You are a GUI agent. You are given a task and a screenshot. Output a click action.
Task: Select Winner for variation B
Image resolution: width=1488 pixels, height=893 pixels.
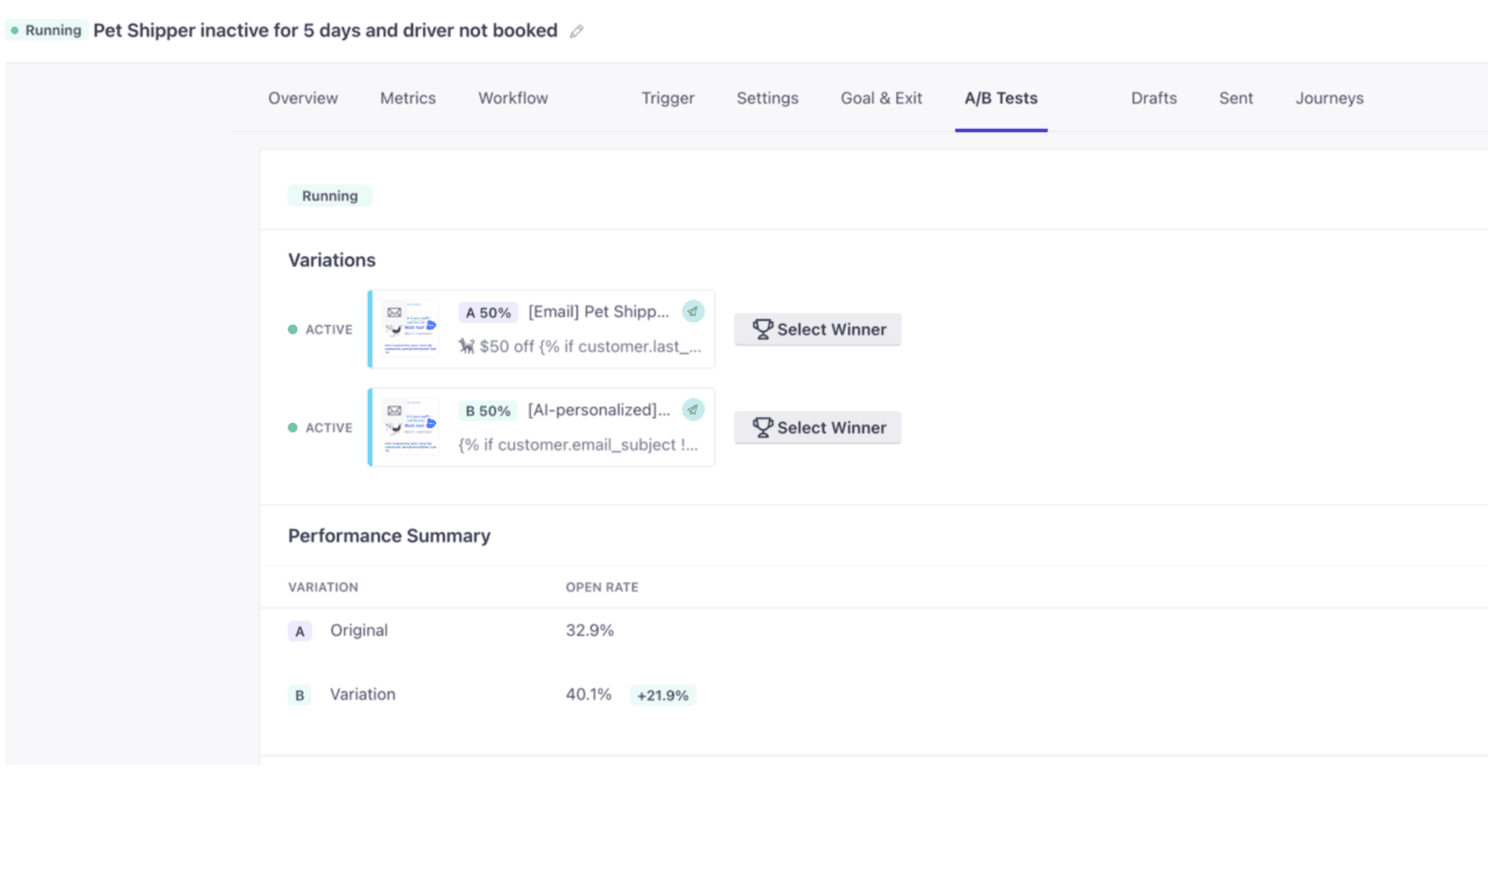(818, 427)
